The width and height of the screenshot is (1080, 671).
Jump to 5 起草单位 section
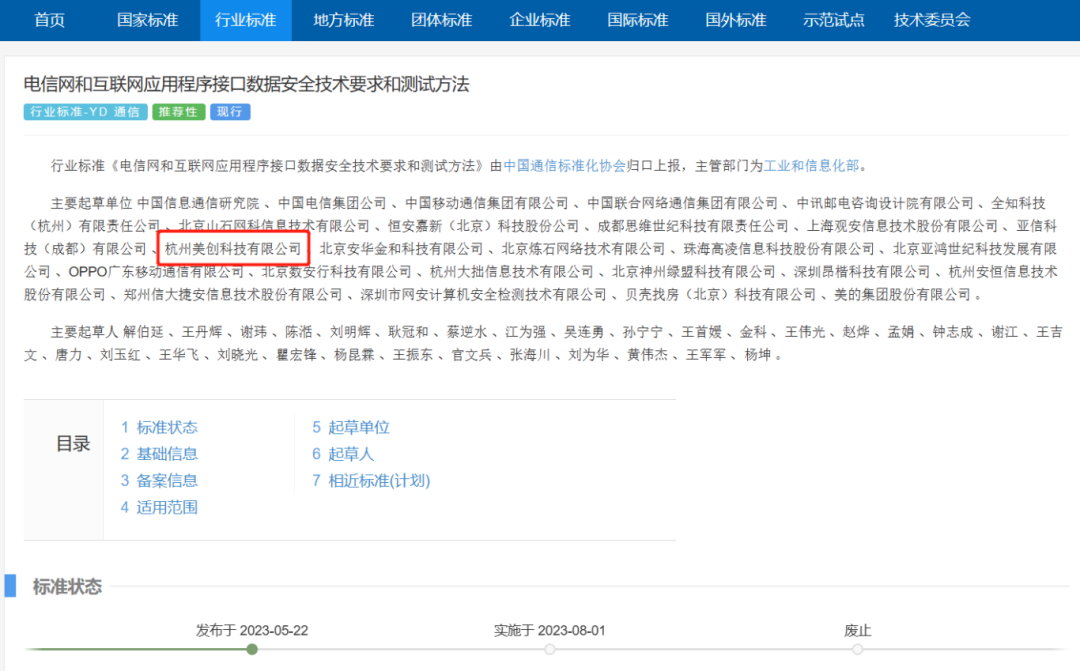pos(351,427)
